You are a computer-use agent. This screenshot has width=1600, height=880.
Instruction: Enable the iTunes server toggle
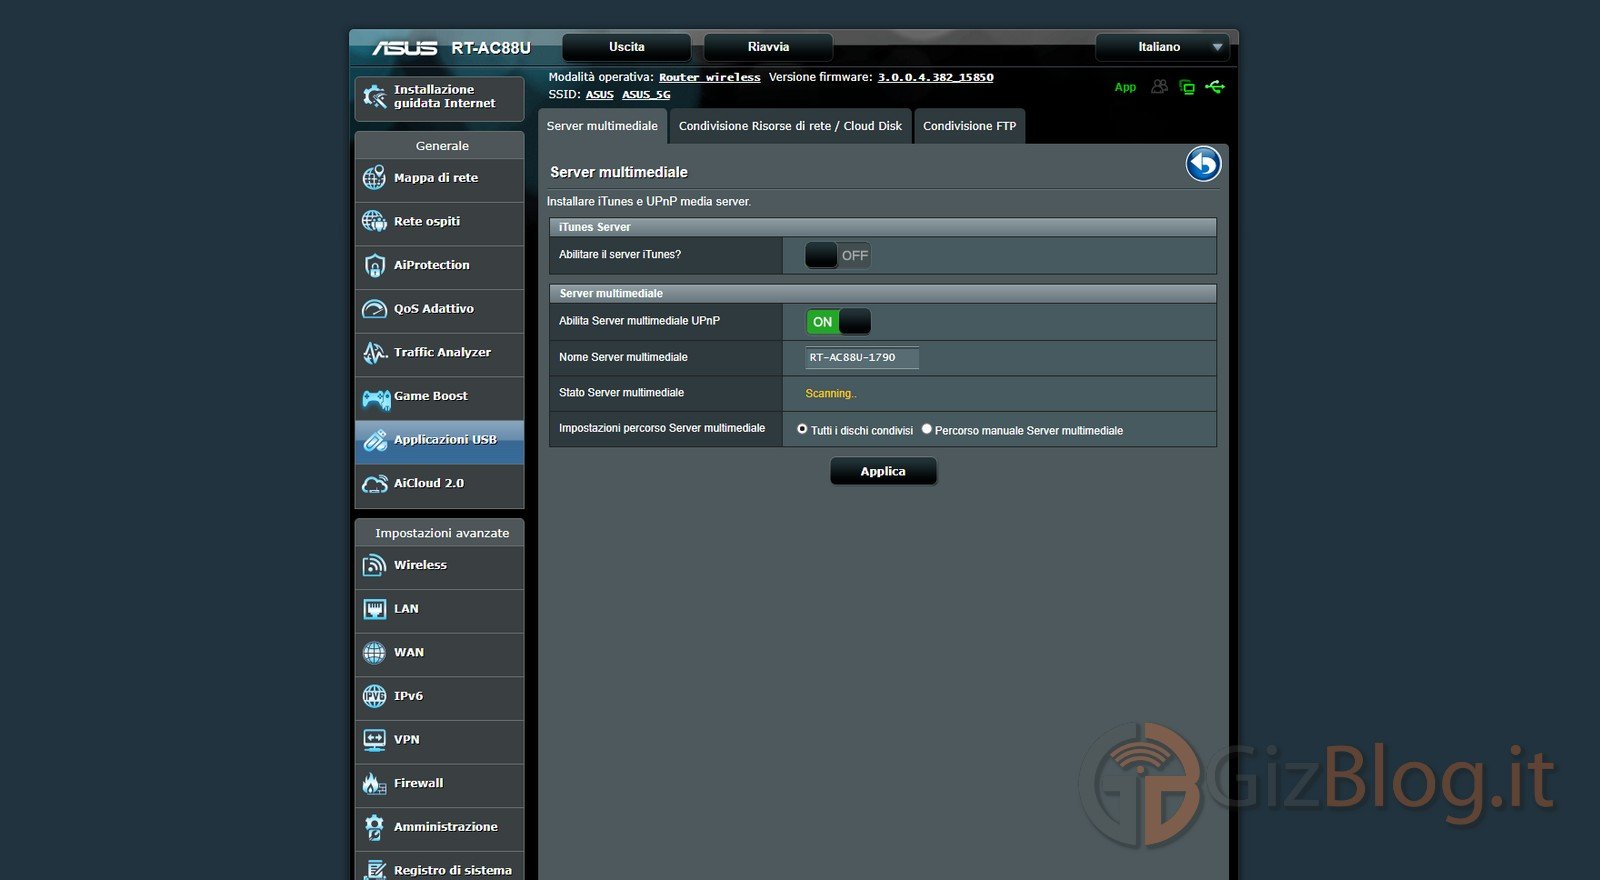pos(837,255)
